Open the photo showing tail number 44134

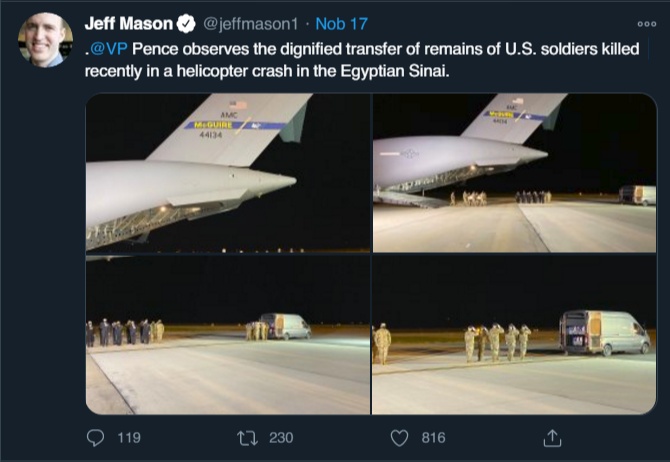pos(227,172)
